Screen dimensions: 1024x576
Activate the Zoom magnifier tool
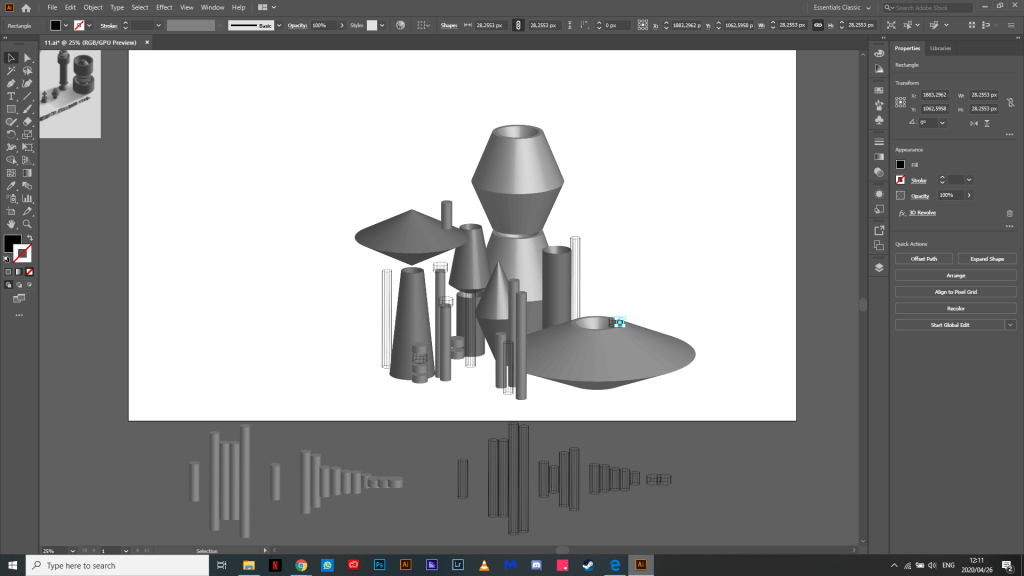click(x=27, y=224)
